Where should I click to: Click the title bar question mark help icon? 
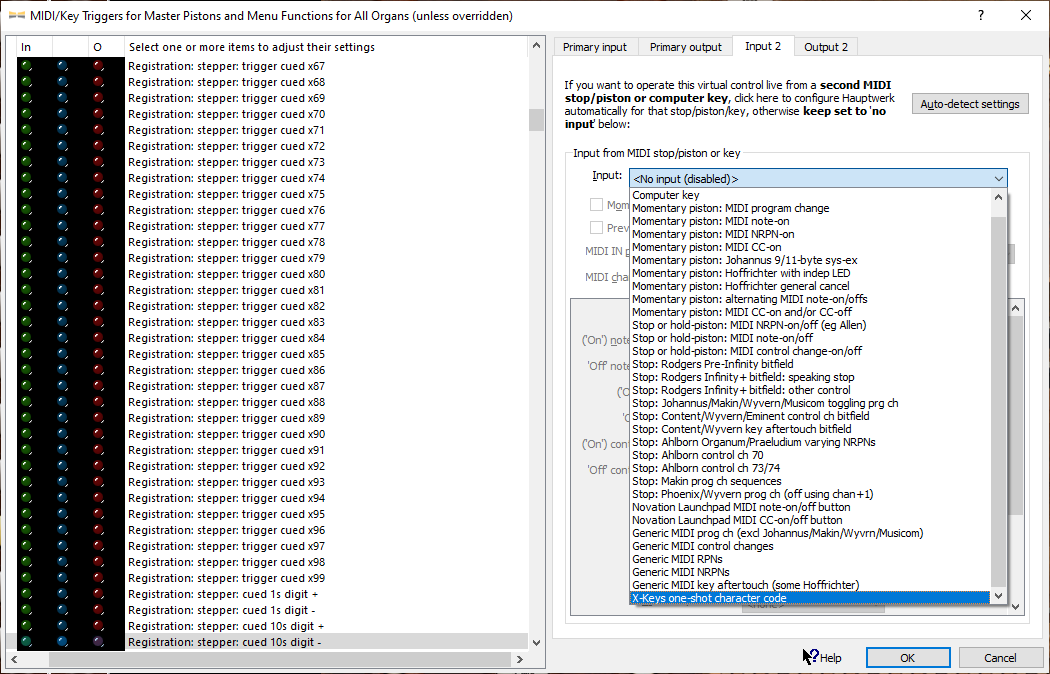click(980, 16)
